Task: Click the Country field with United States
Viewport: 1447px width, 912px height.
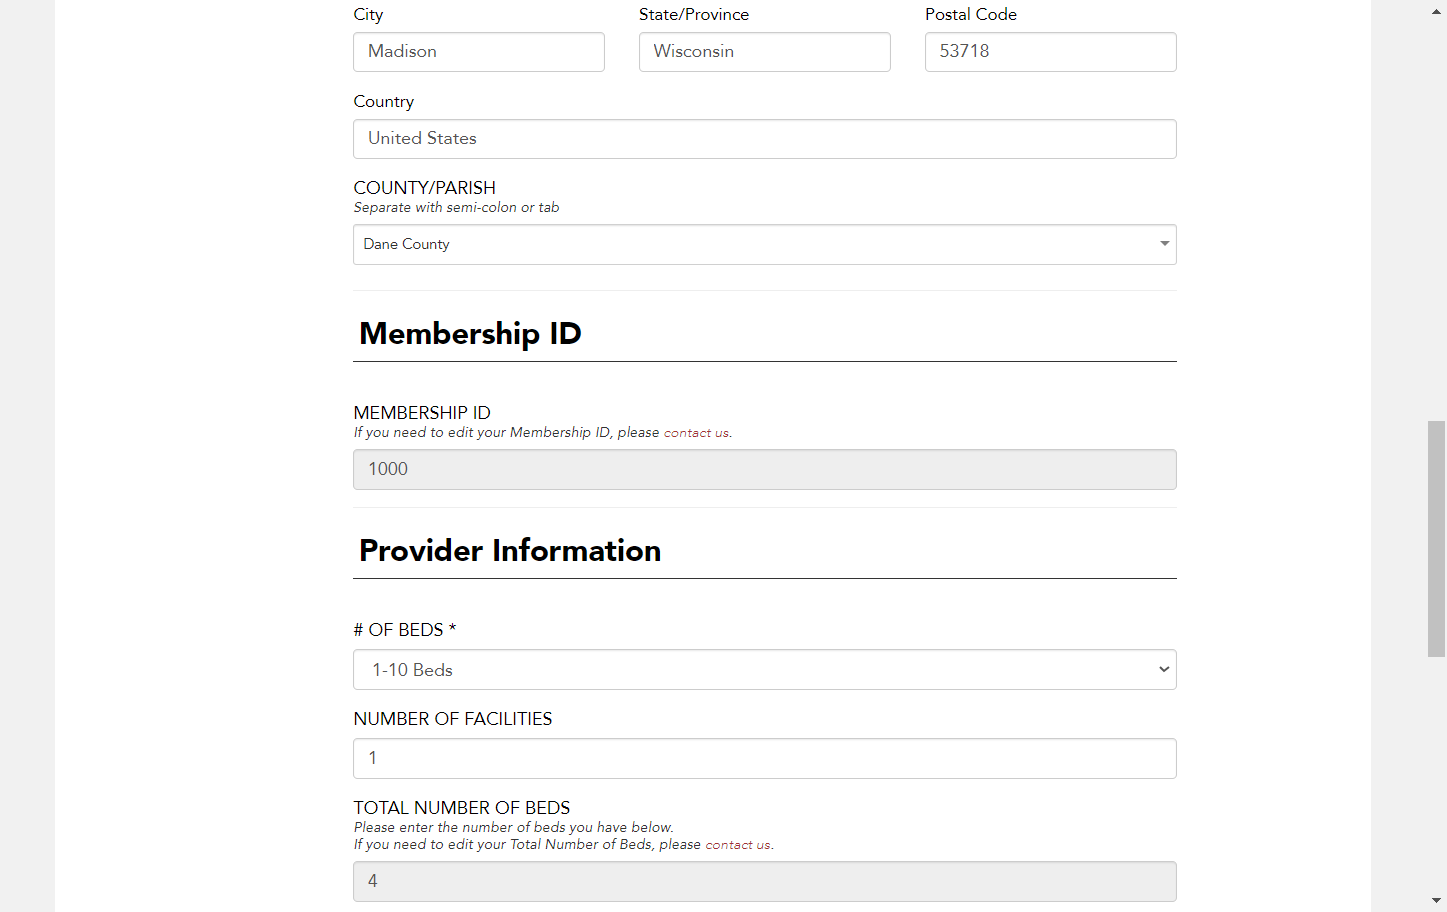Action: [764, 139]
